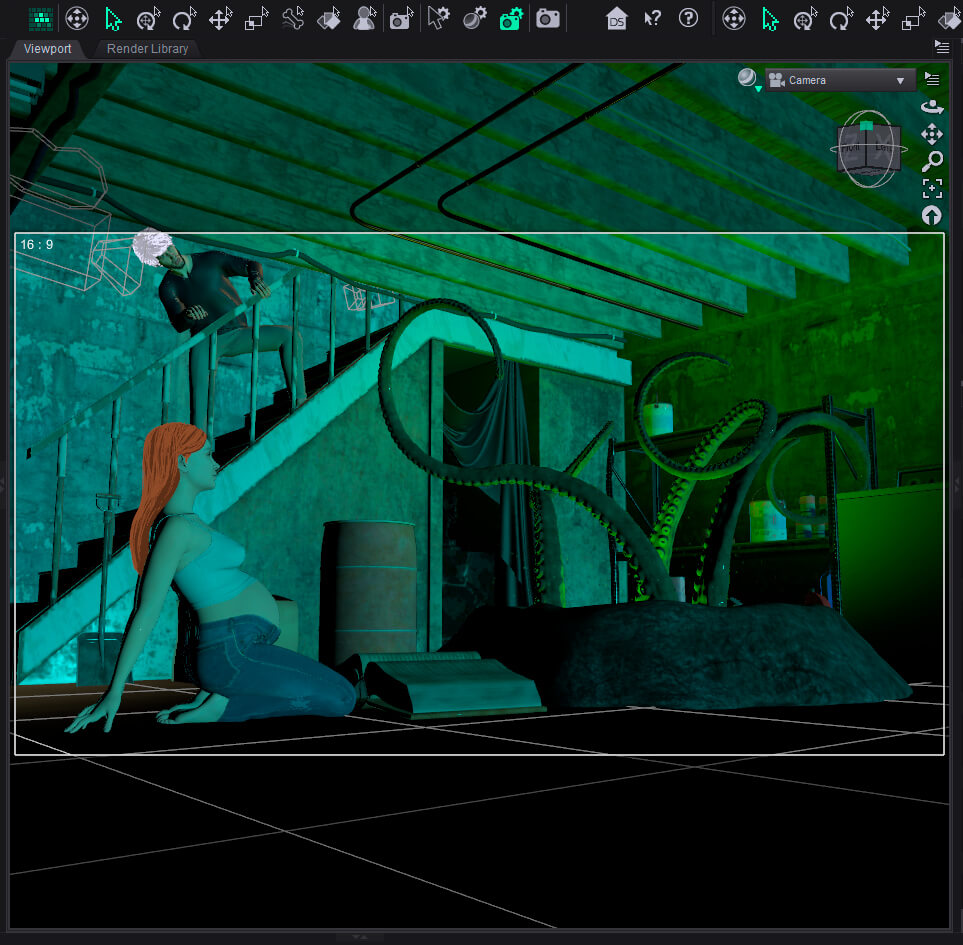Viewport: 963px width, 945px height.
Task: Expand the bottom pane handle below viewport
Action: click(360, 937)
